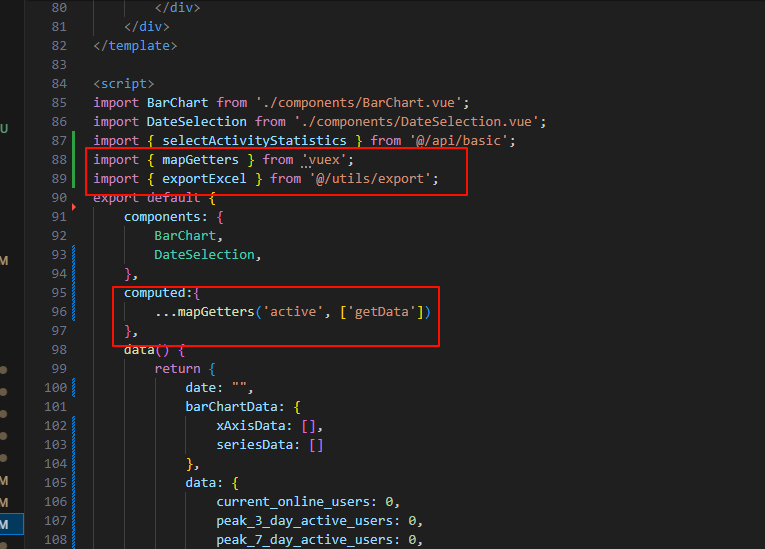Screen dimensions: 765x549
Task: Click the '@/api/basic' string
Action: pyautogui.click(x=459, y=141)
